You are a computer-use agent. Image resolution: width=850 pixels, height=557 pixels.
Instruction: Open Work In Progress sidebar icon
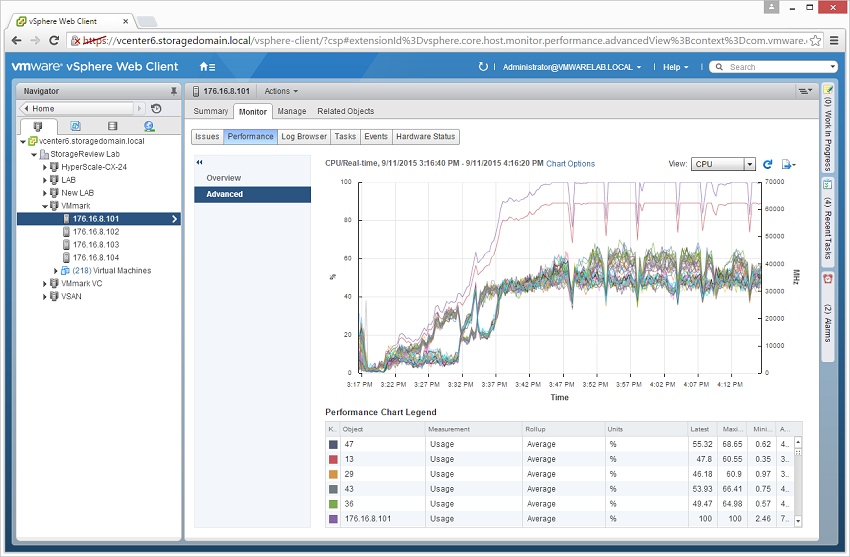(x=828, y=90)
